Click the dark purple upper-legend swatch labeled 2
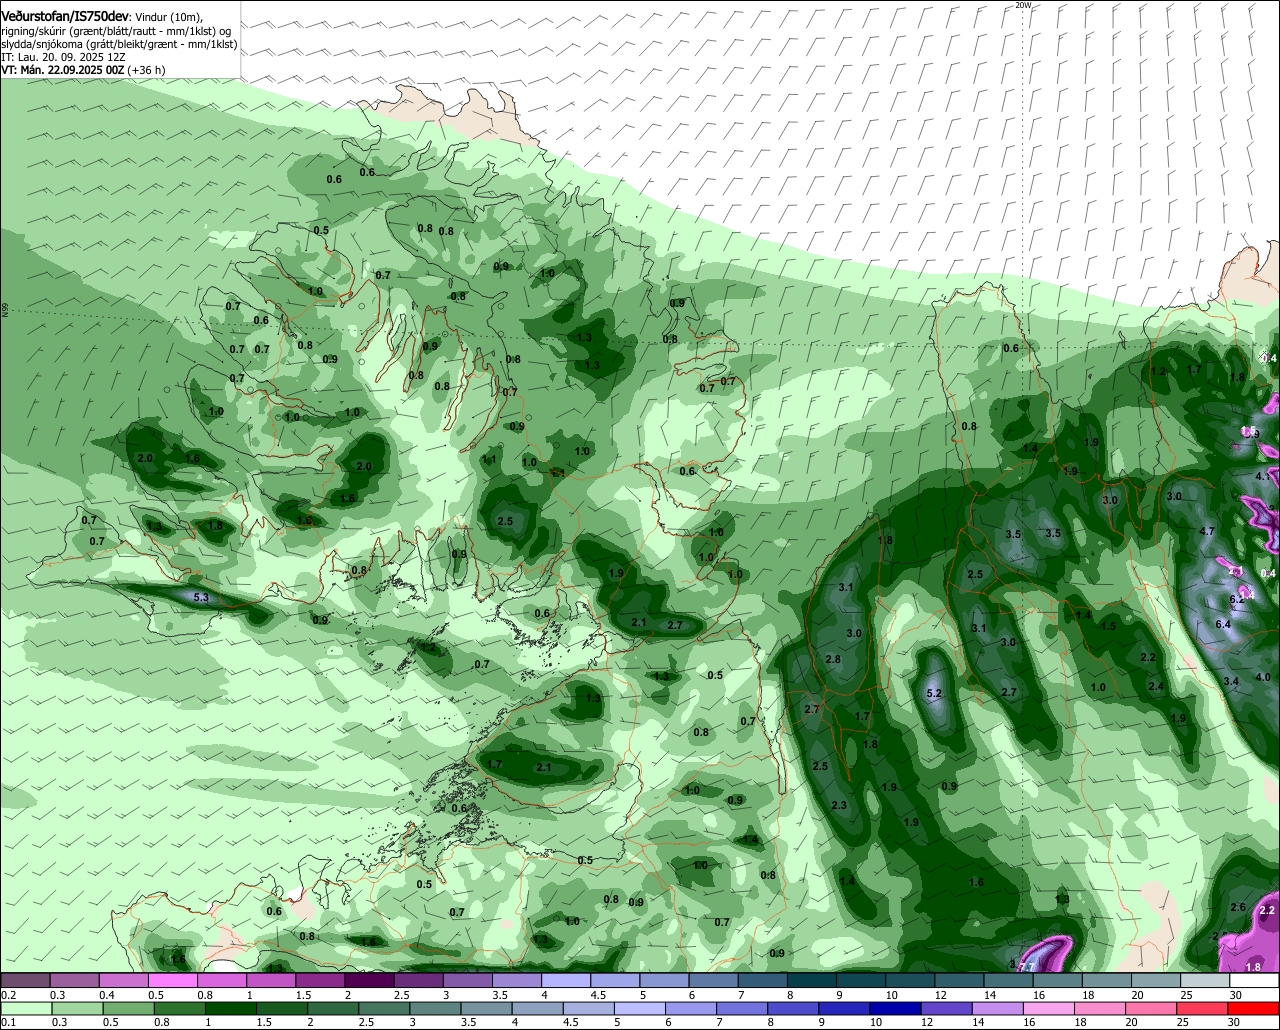Image resolution: width=1280 pixels, height=1030 pixels. tap(369, 981)
